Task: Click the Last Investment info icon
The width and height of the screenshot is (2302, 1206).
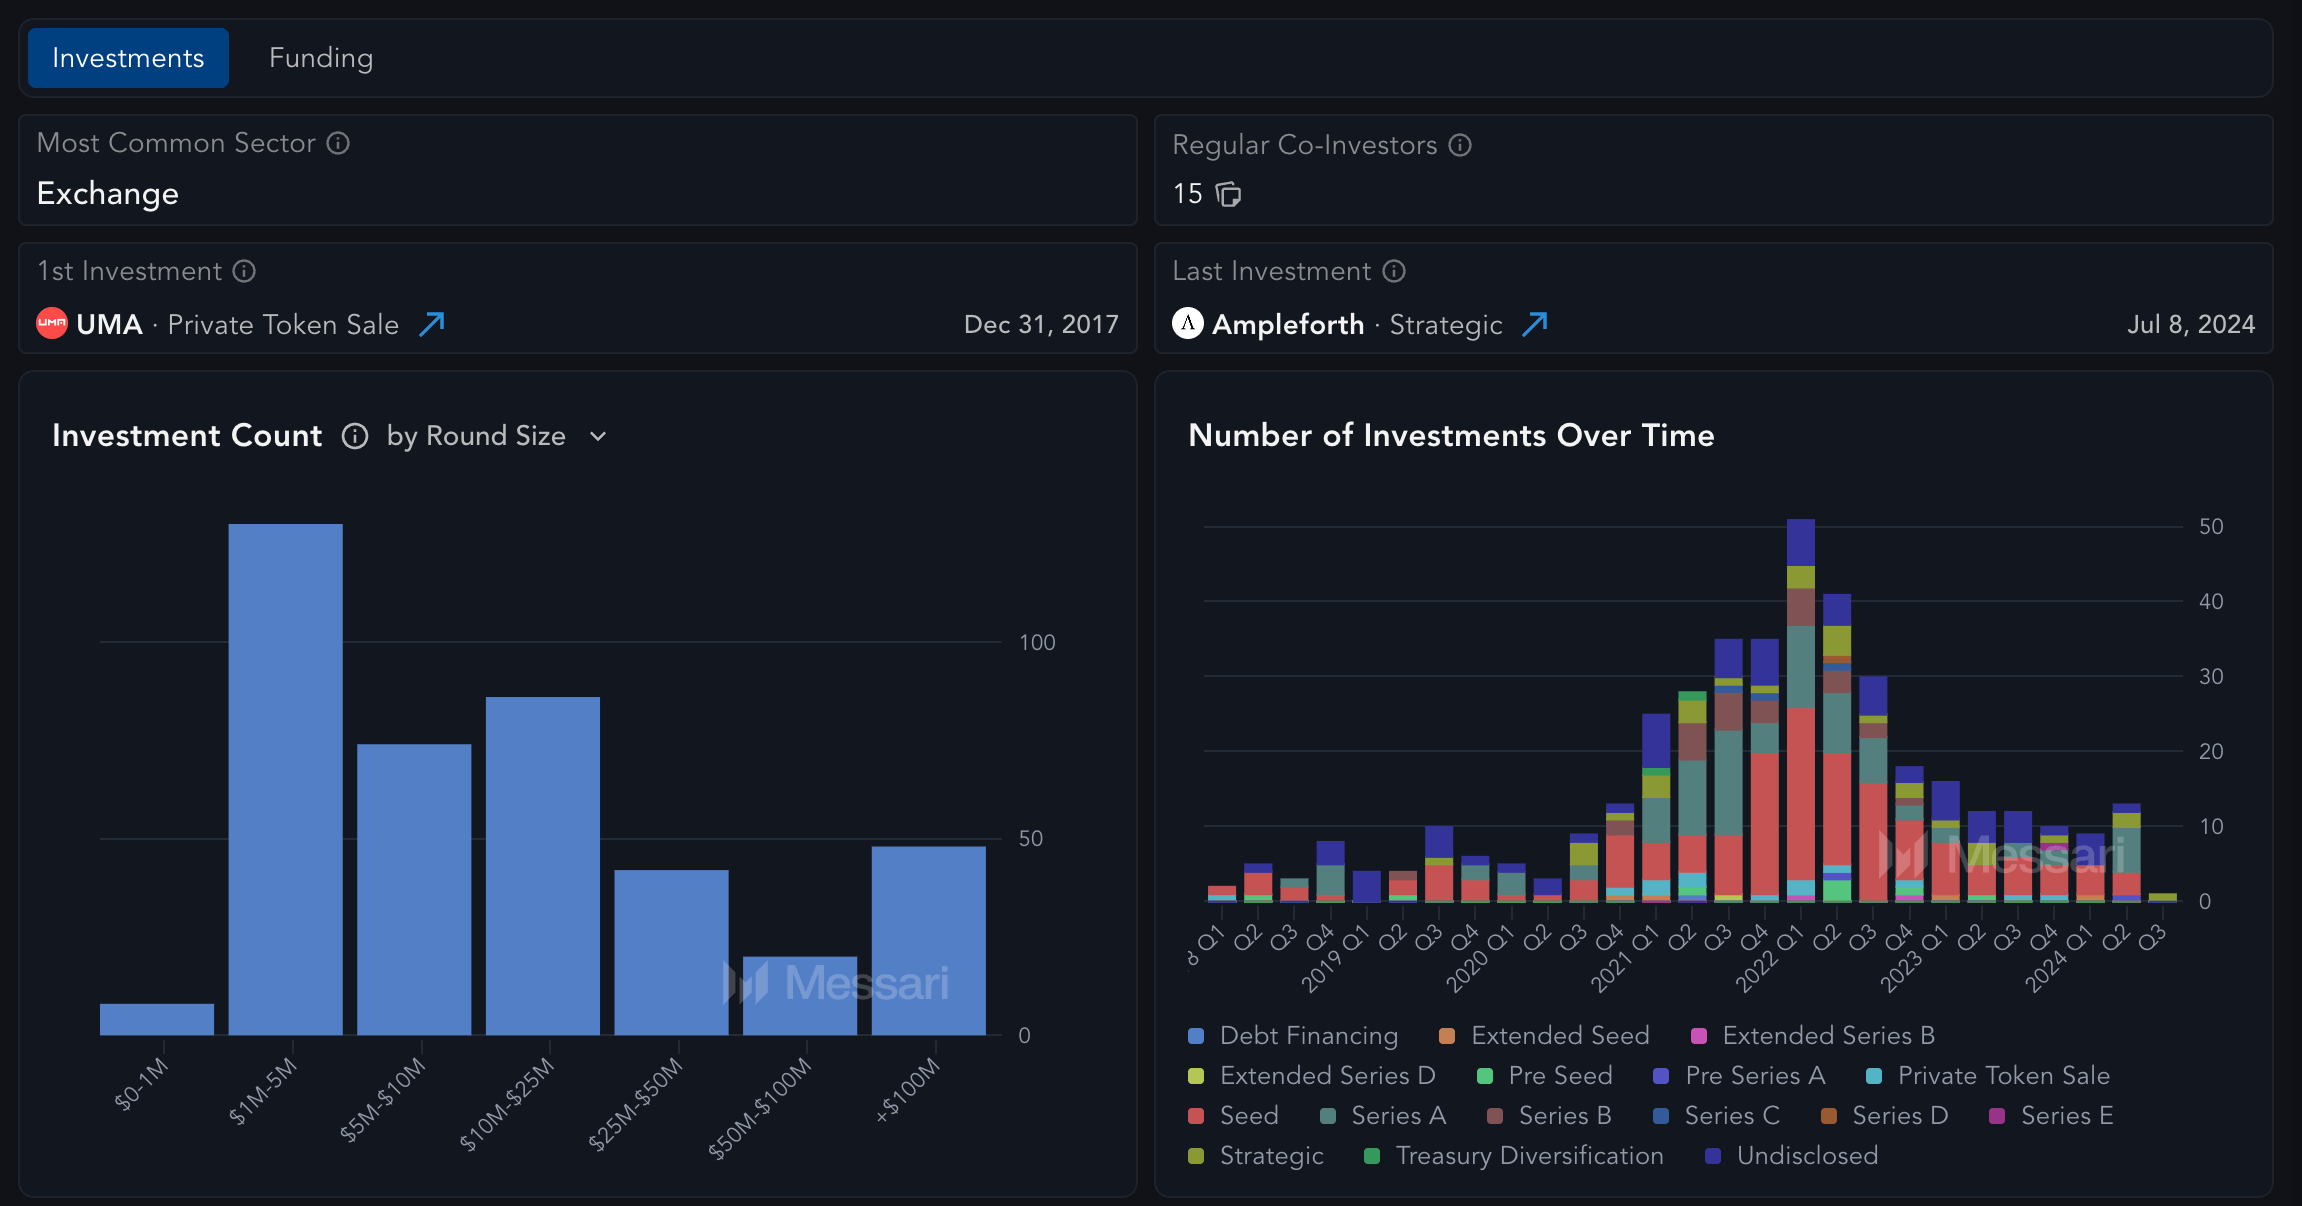Action: click(x=1393, y=271)
